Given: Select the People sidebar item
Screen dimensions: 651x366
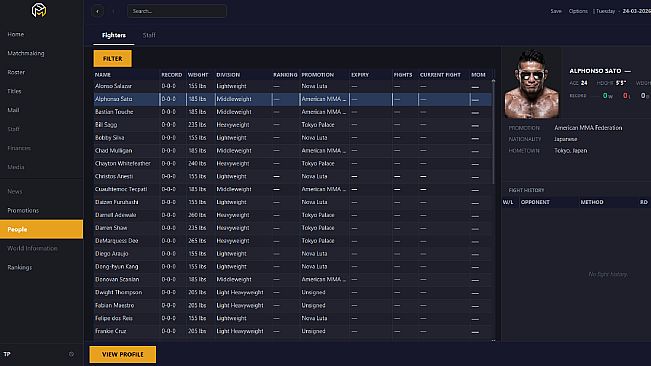Looking at the screenshot, I should coord(42,229).
